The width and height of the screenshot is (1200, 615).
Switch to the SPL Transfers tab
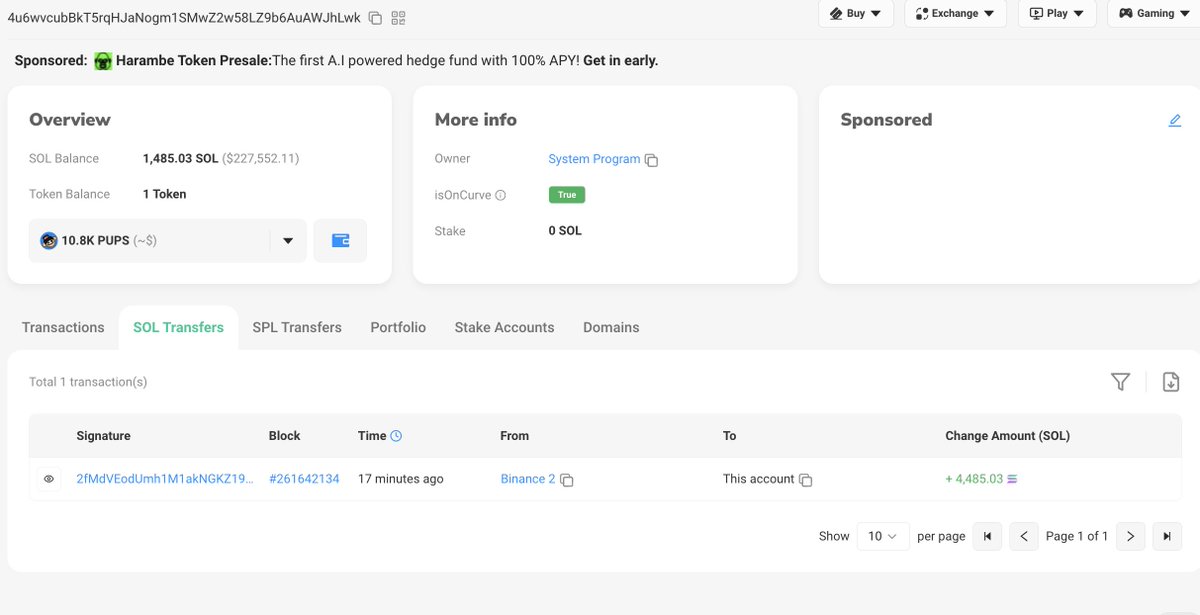tap(297, 327)
